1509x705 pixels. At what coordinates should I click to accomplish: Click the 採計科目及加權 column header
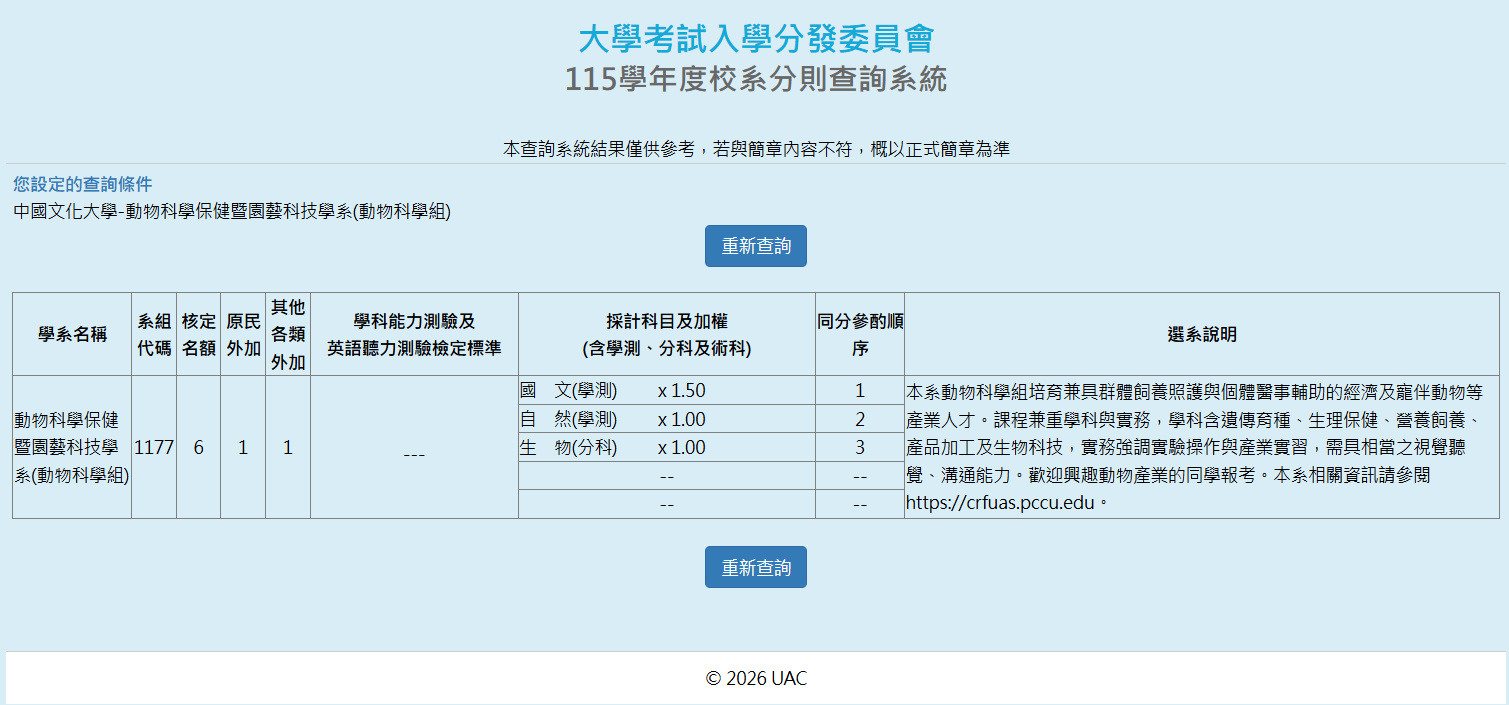click(x=666, y=334)
